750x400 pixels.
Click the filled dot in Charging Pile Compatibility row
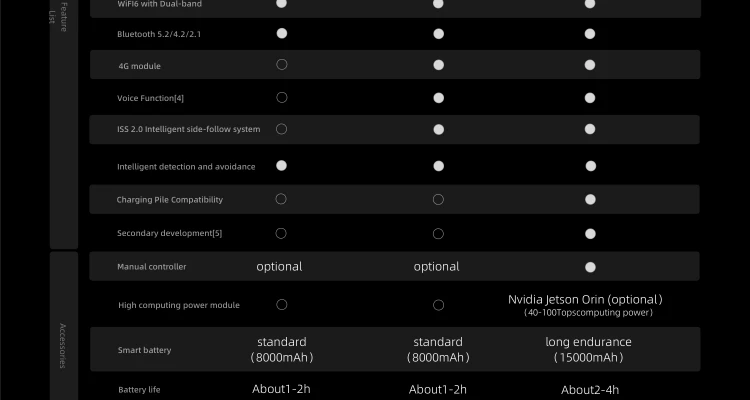click(x=590, y=200)
